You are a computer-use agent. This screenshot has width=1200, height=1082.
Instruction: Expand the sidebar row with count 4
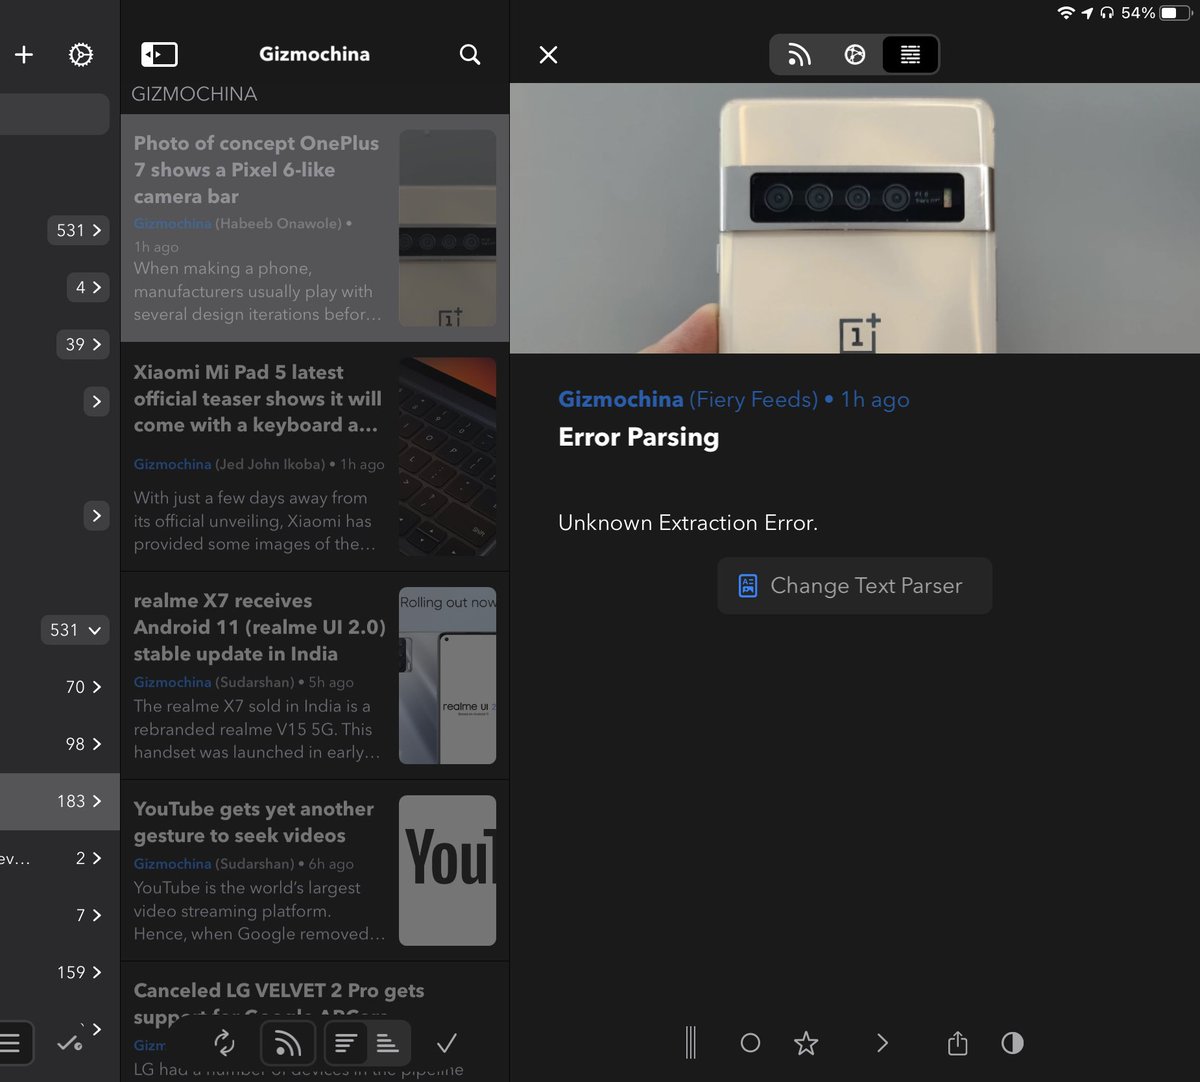pyautogui.click(x=88, y=287)
